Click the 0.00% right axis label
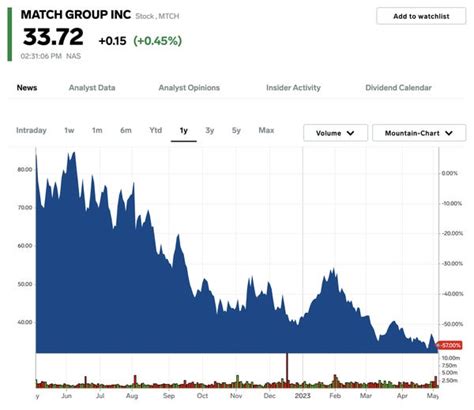 coord(450,173)
